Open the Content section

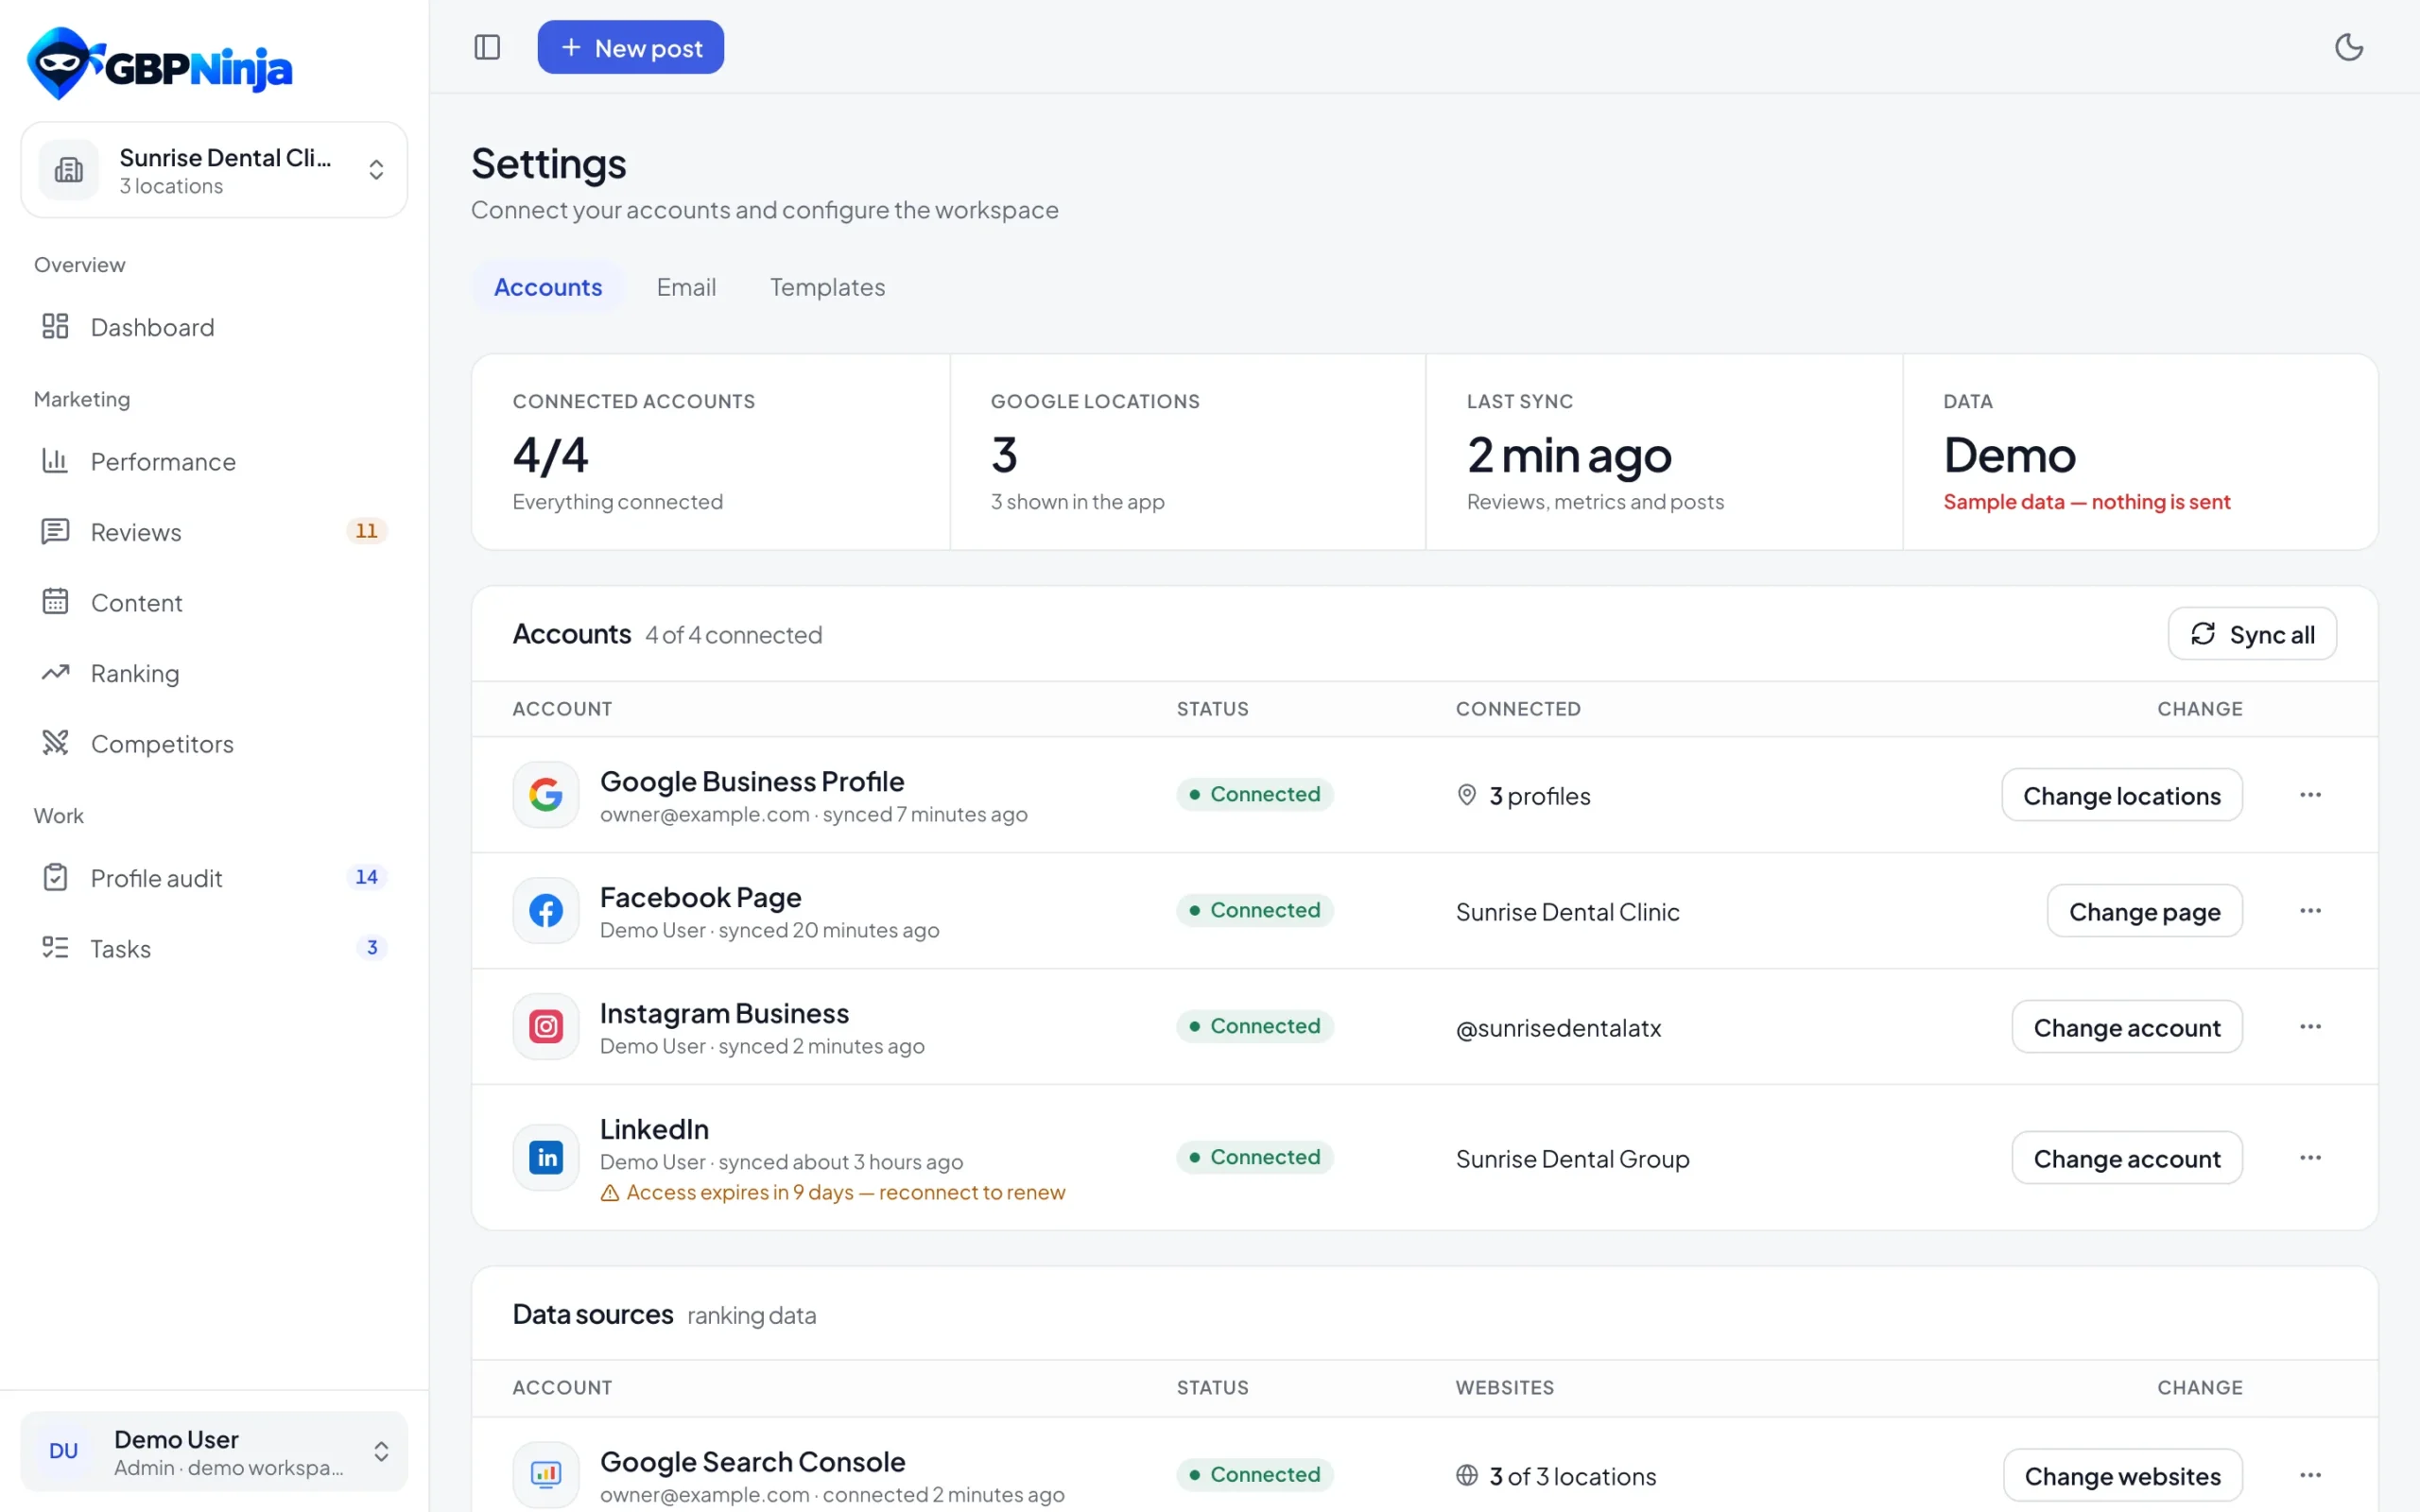coord(214,602)
